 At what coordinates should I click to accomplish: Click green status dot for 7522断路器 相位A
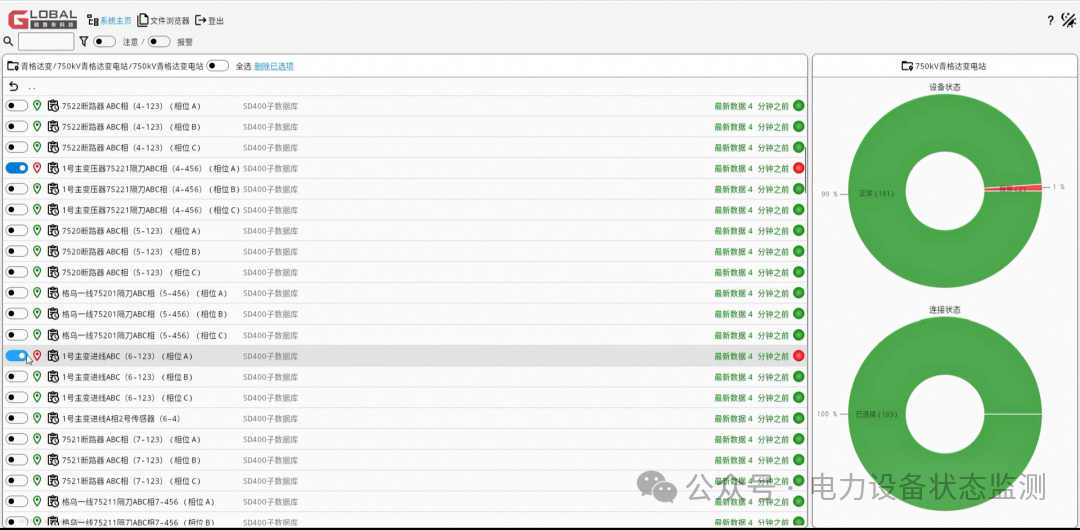[x=799, y=106]
